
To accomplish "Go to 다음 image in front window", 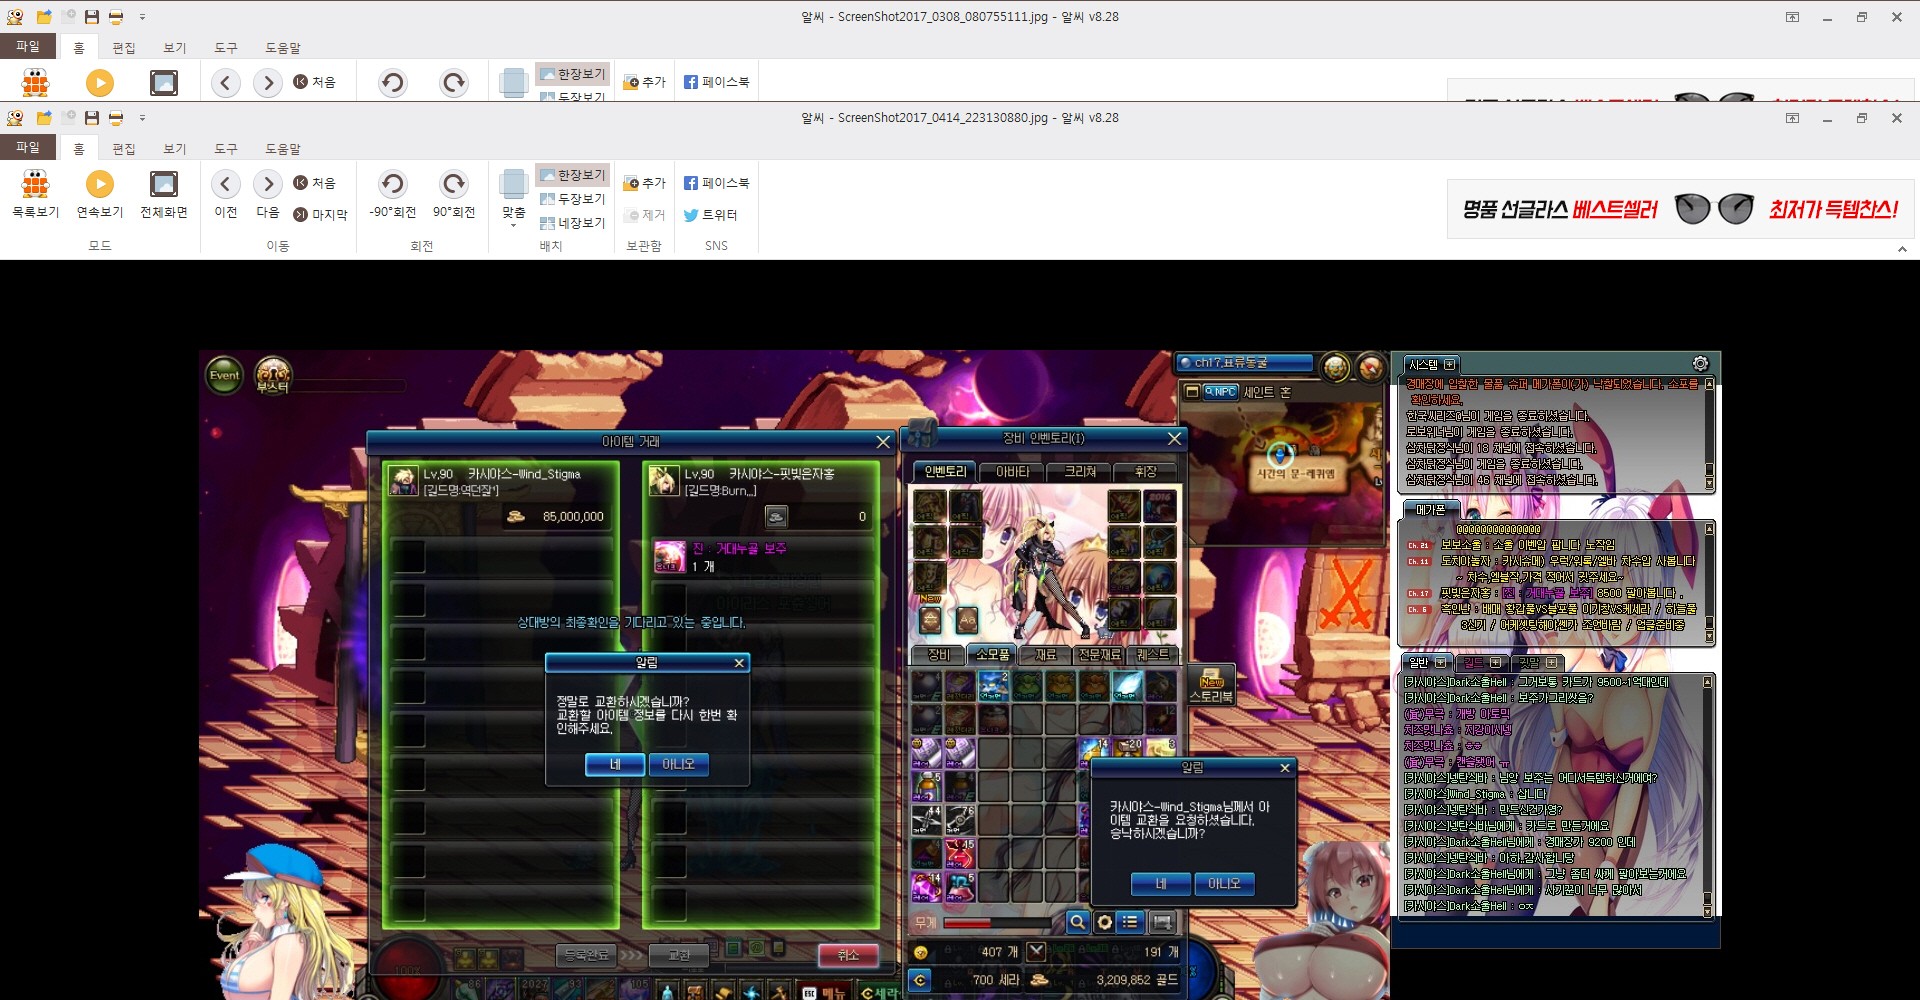I will pos(268,194).
